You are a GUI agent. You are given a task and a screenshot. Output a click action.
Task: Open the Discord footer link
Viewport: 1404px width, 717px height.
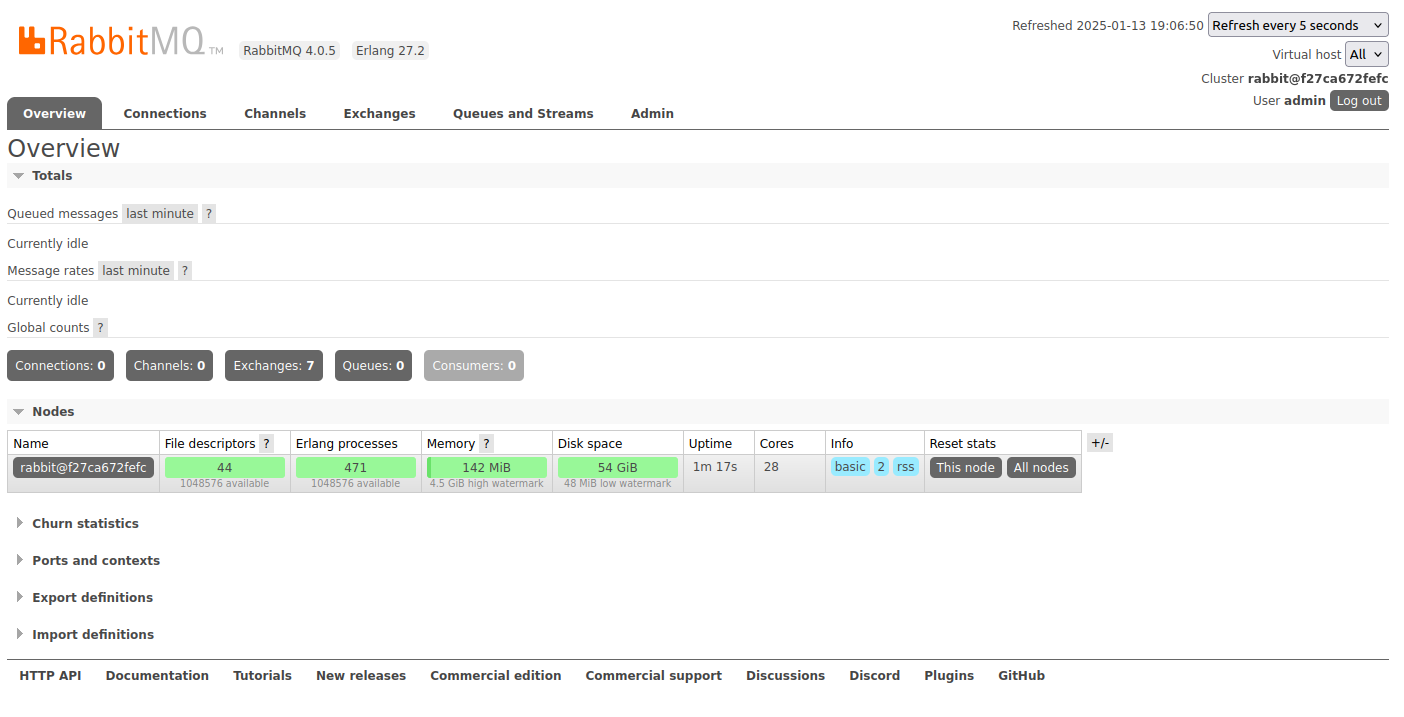875,676
